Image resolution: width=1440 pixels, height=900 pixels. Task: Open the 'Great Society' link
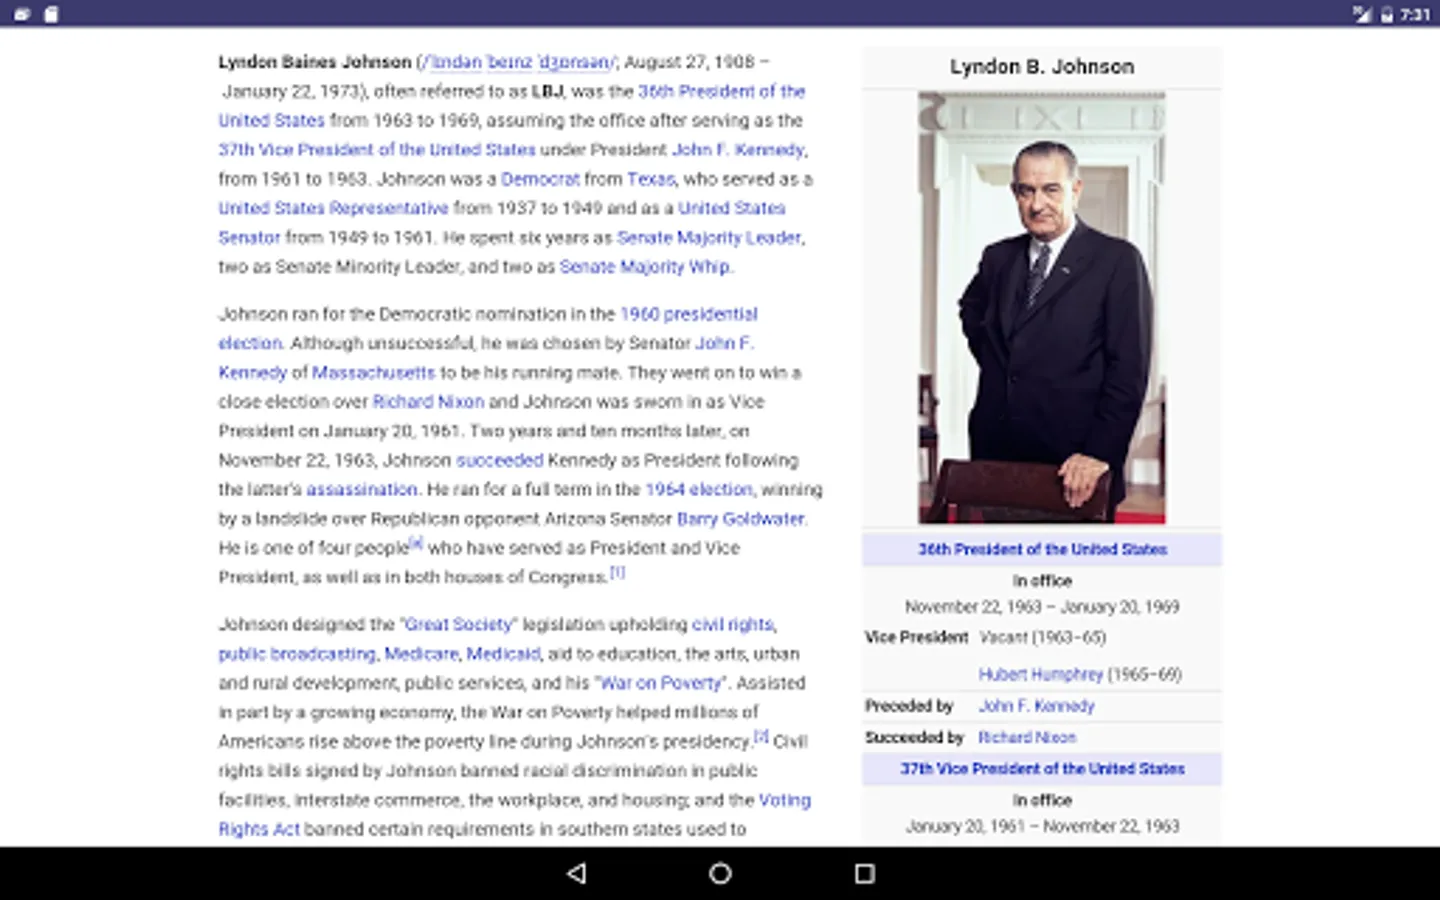pos(459,625)
